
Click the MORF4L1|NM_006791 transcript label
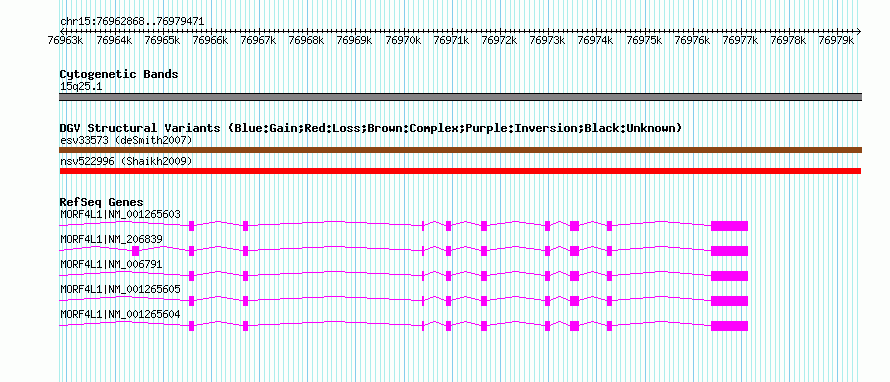click(111, 265)
